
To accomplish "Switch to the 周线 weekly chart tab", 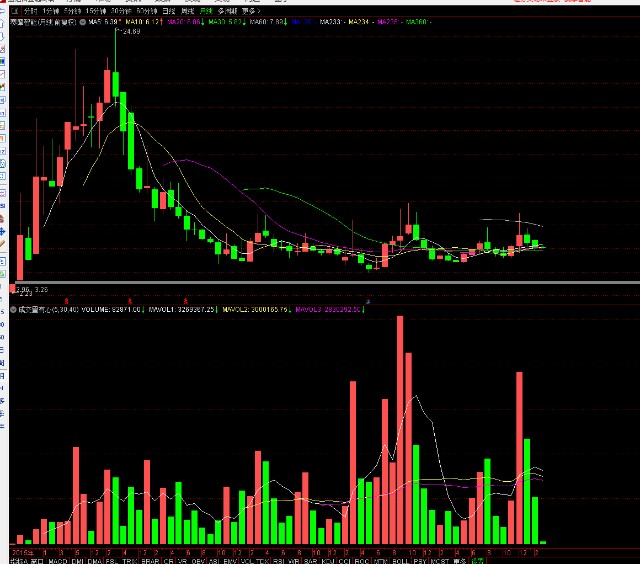I will pyautogui.click(x=187, y=11).
